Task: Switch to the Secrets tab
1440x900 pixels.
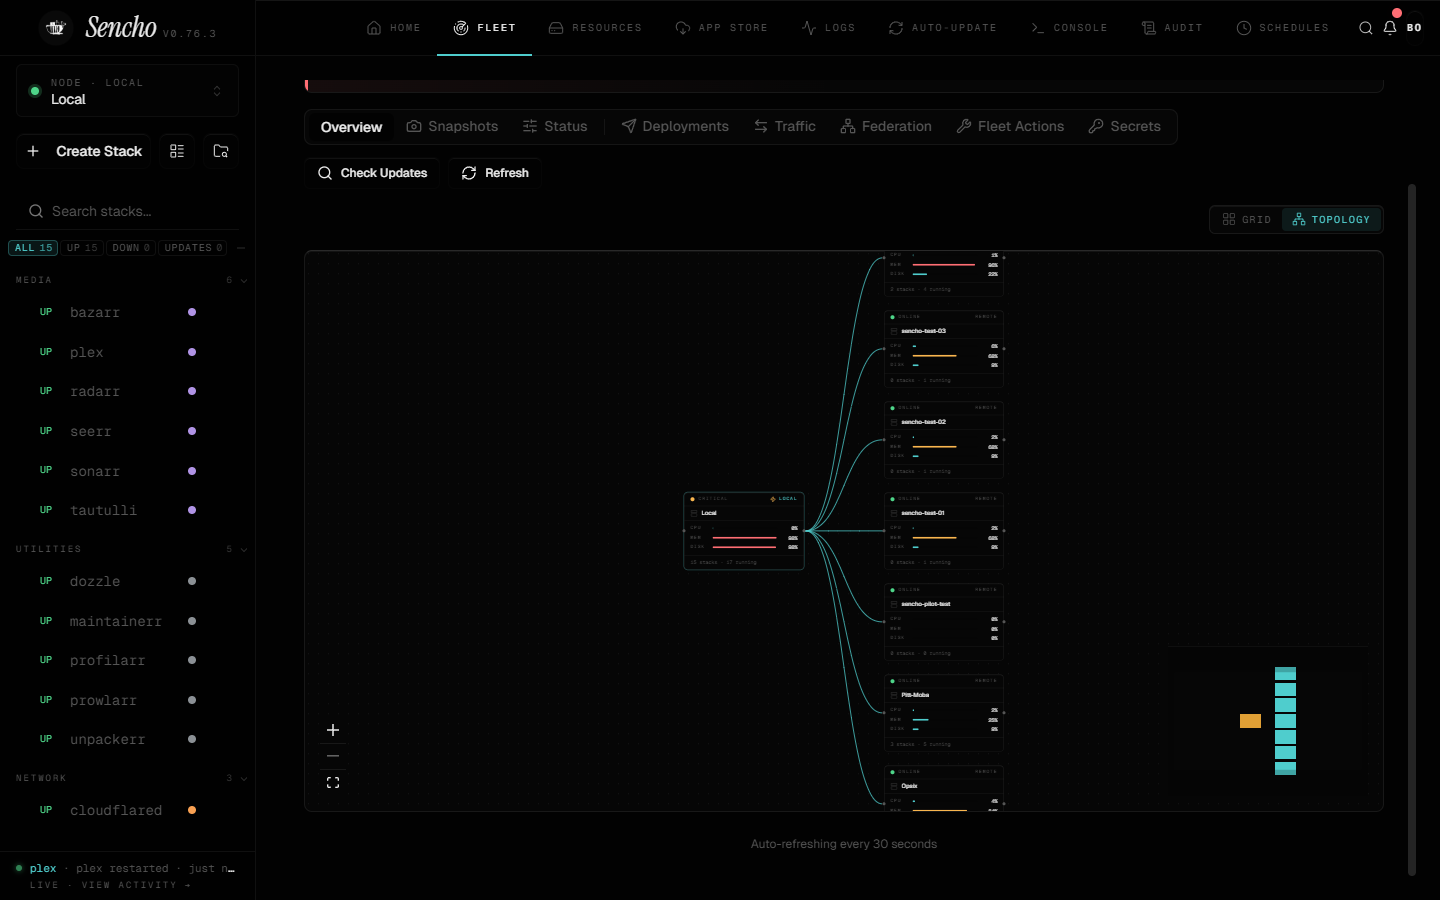Action: (x=1125, y=127)
